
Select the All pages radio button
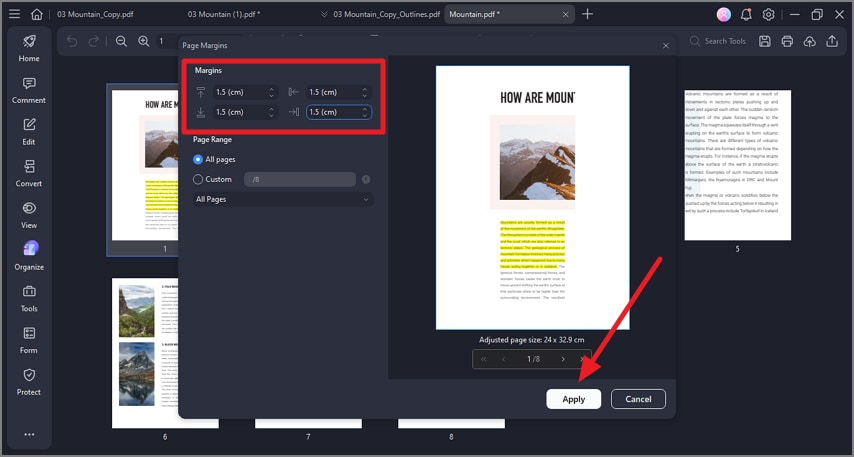click(x=198, y=160)
